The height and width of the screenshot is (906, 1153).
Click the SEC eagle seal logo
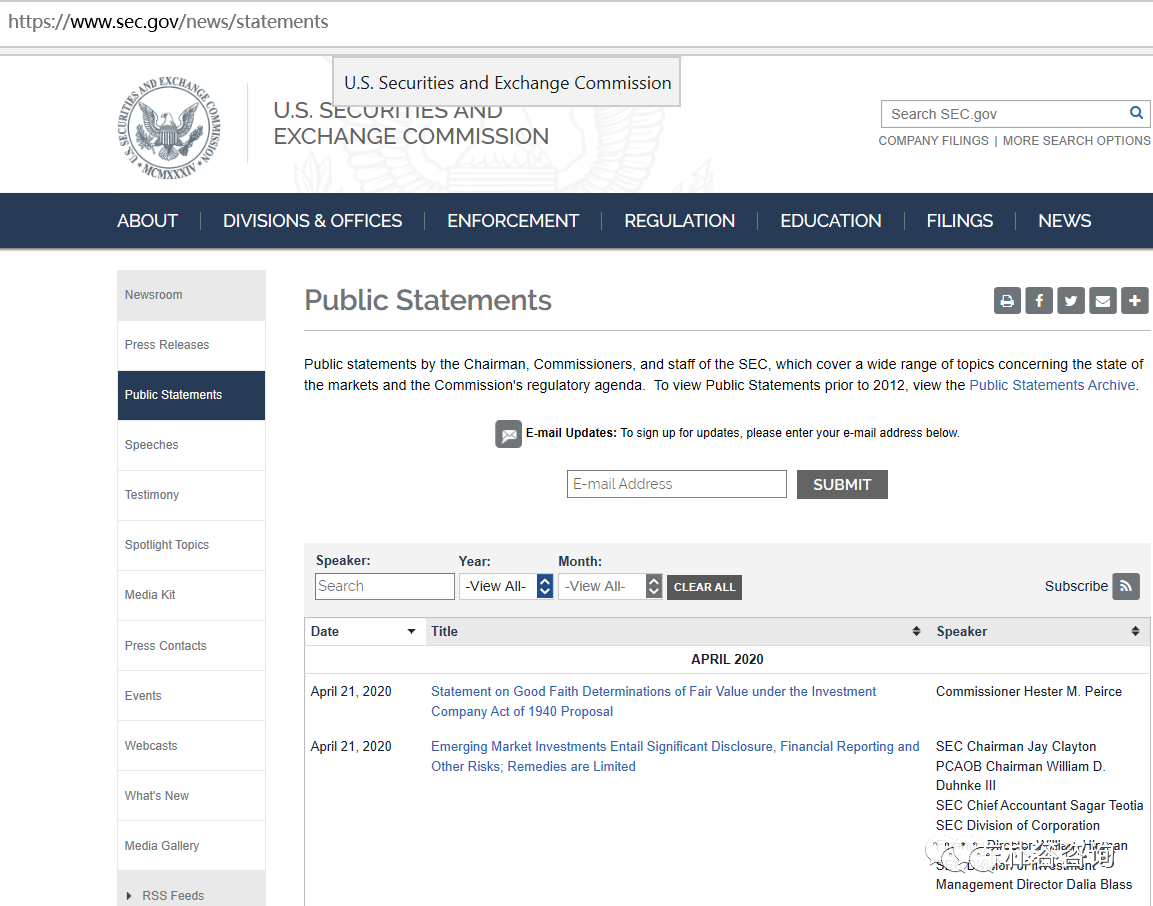[x=169, y=129]
